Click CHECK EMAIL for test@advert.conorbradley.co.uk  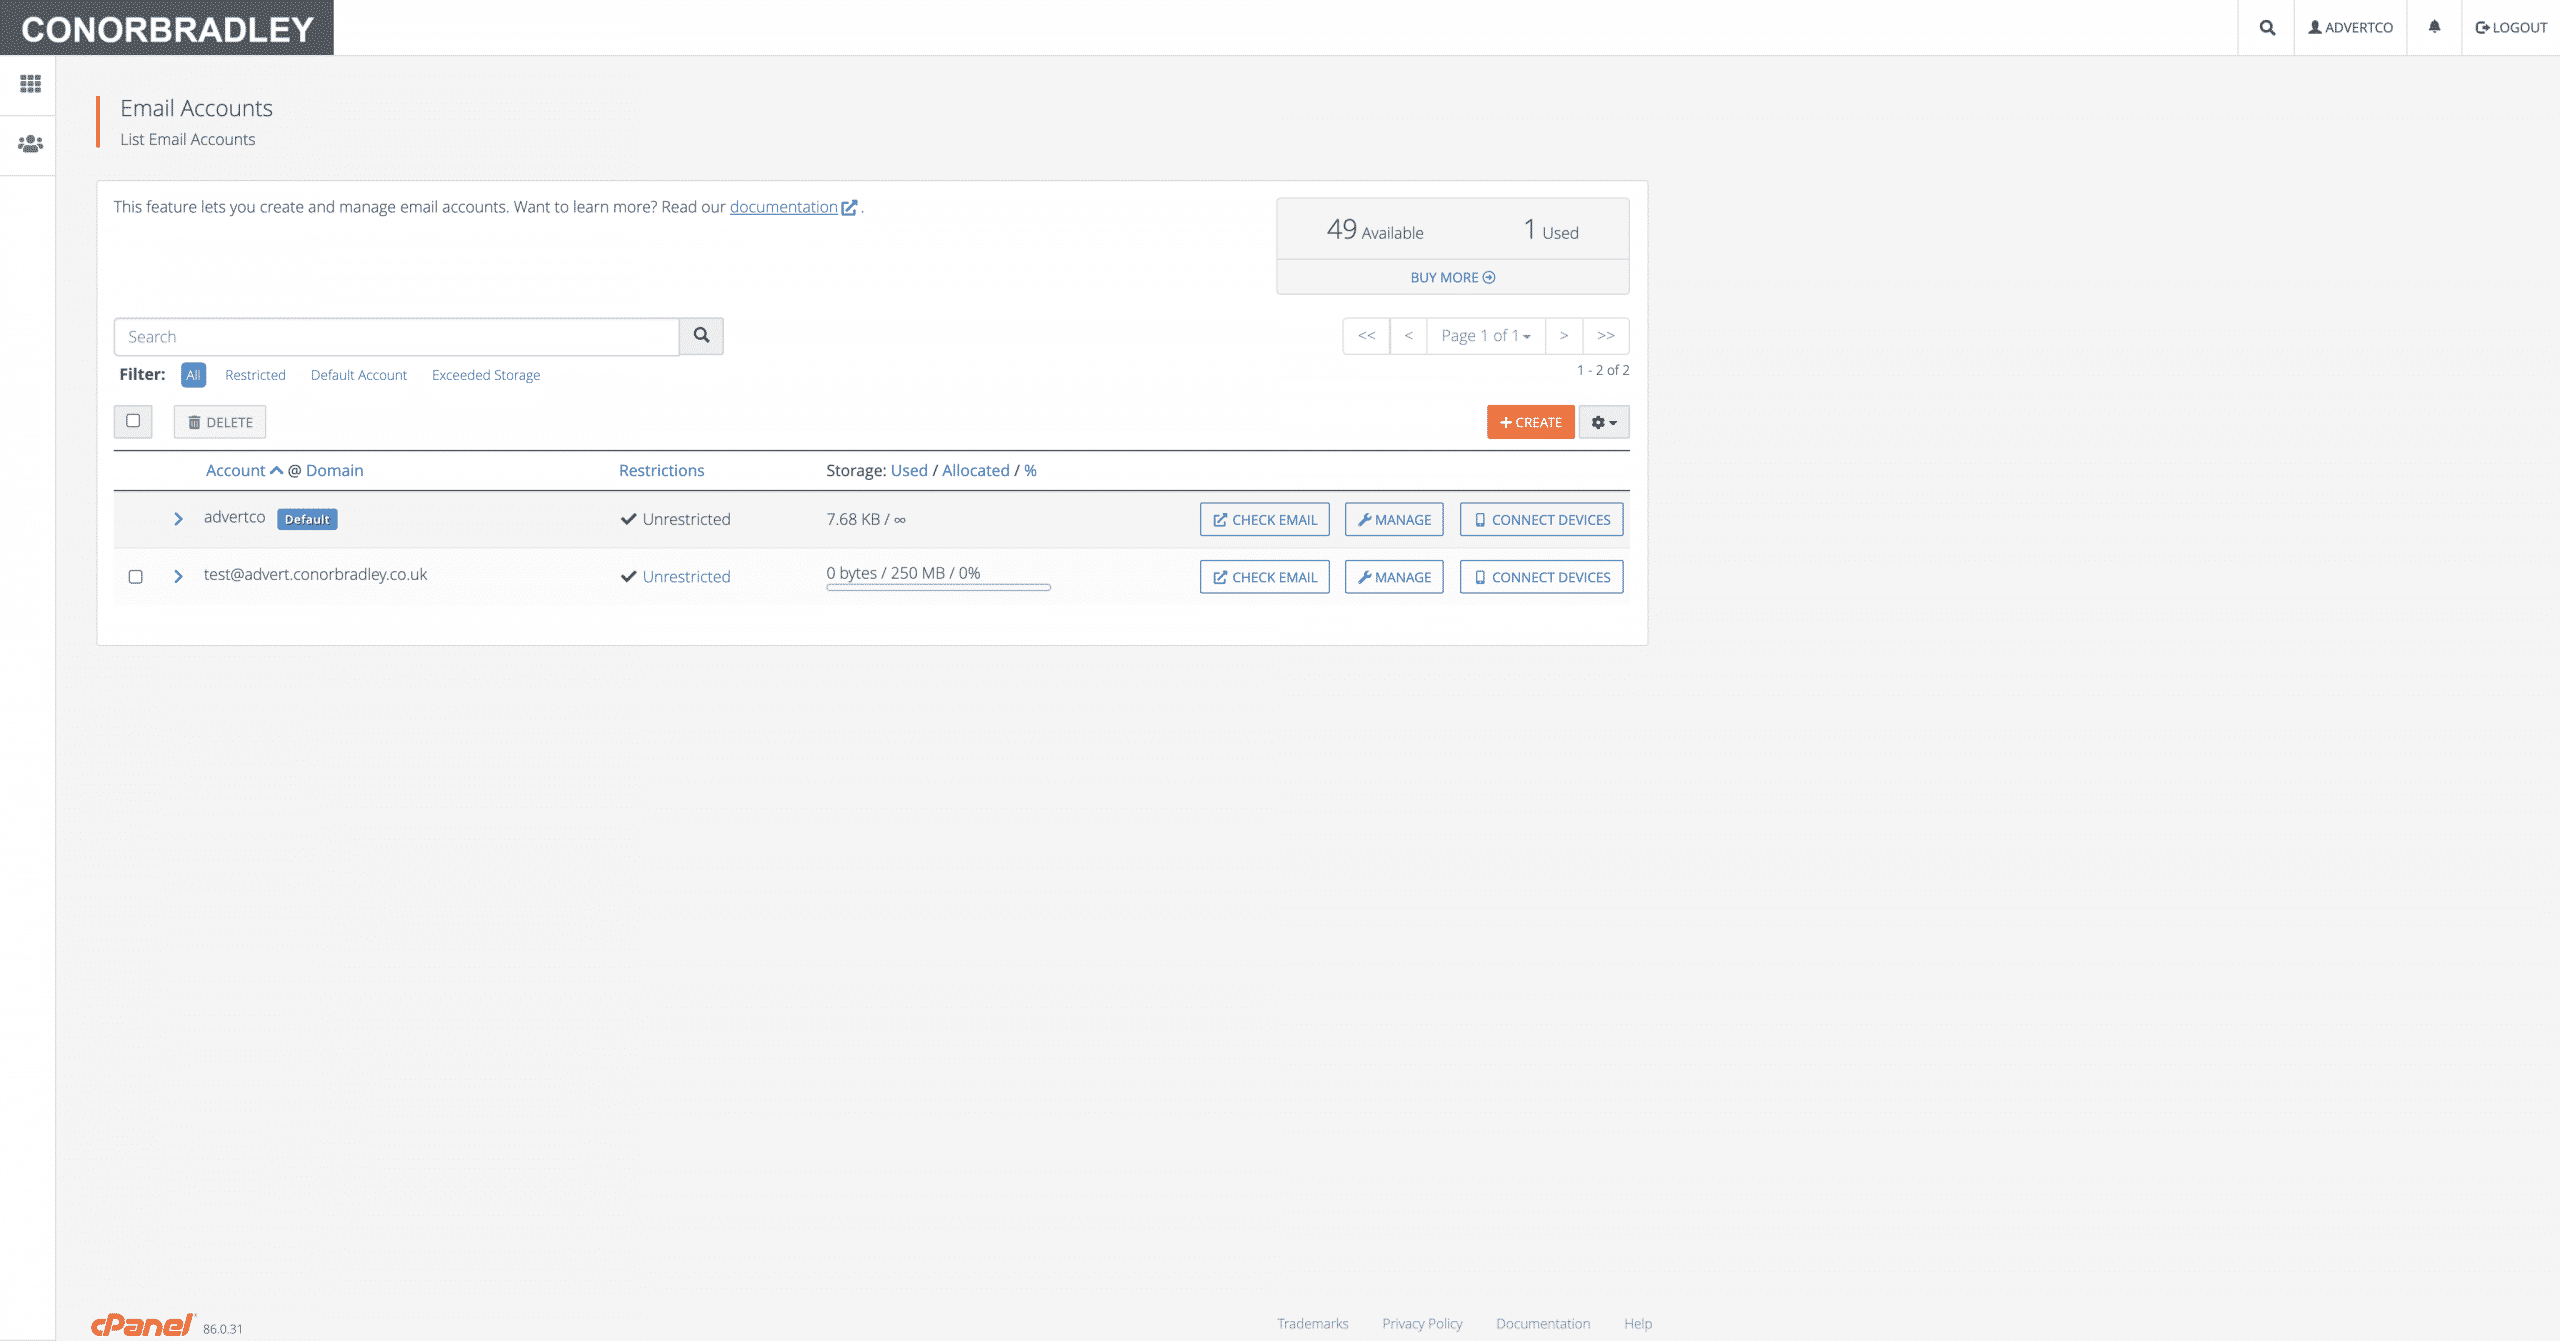(x=1265, y=577)
